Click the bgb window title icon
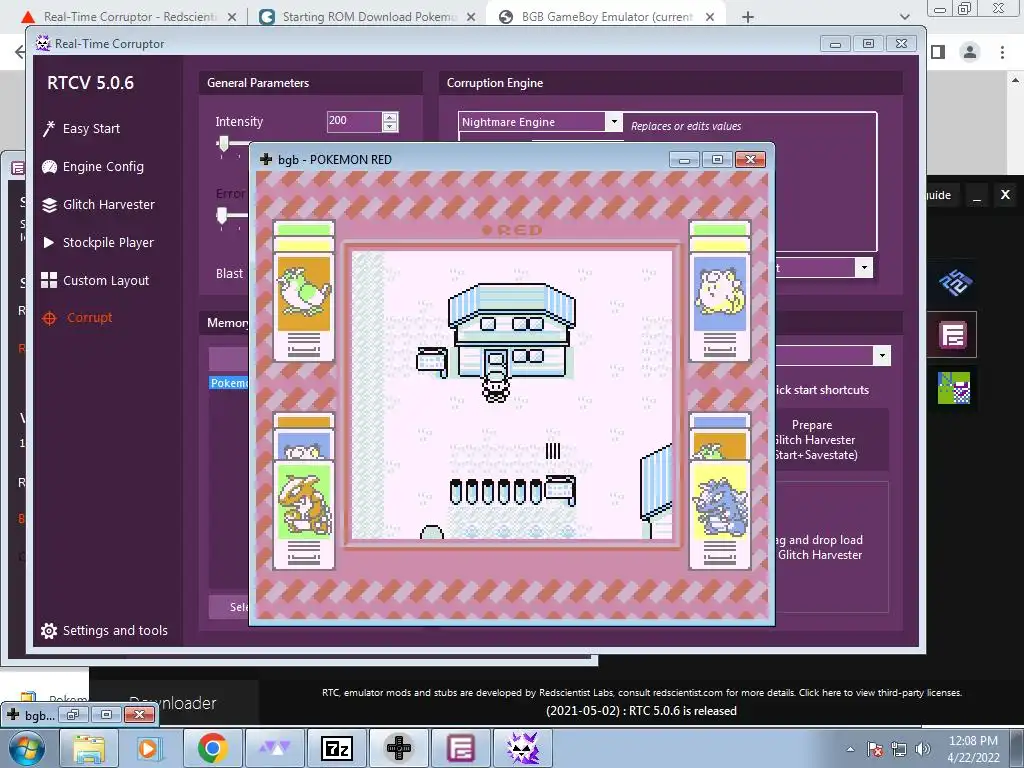1024x768 pixels. (x=266, y=159)
